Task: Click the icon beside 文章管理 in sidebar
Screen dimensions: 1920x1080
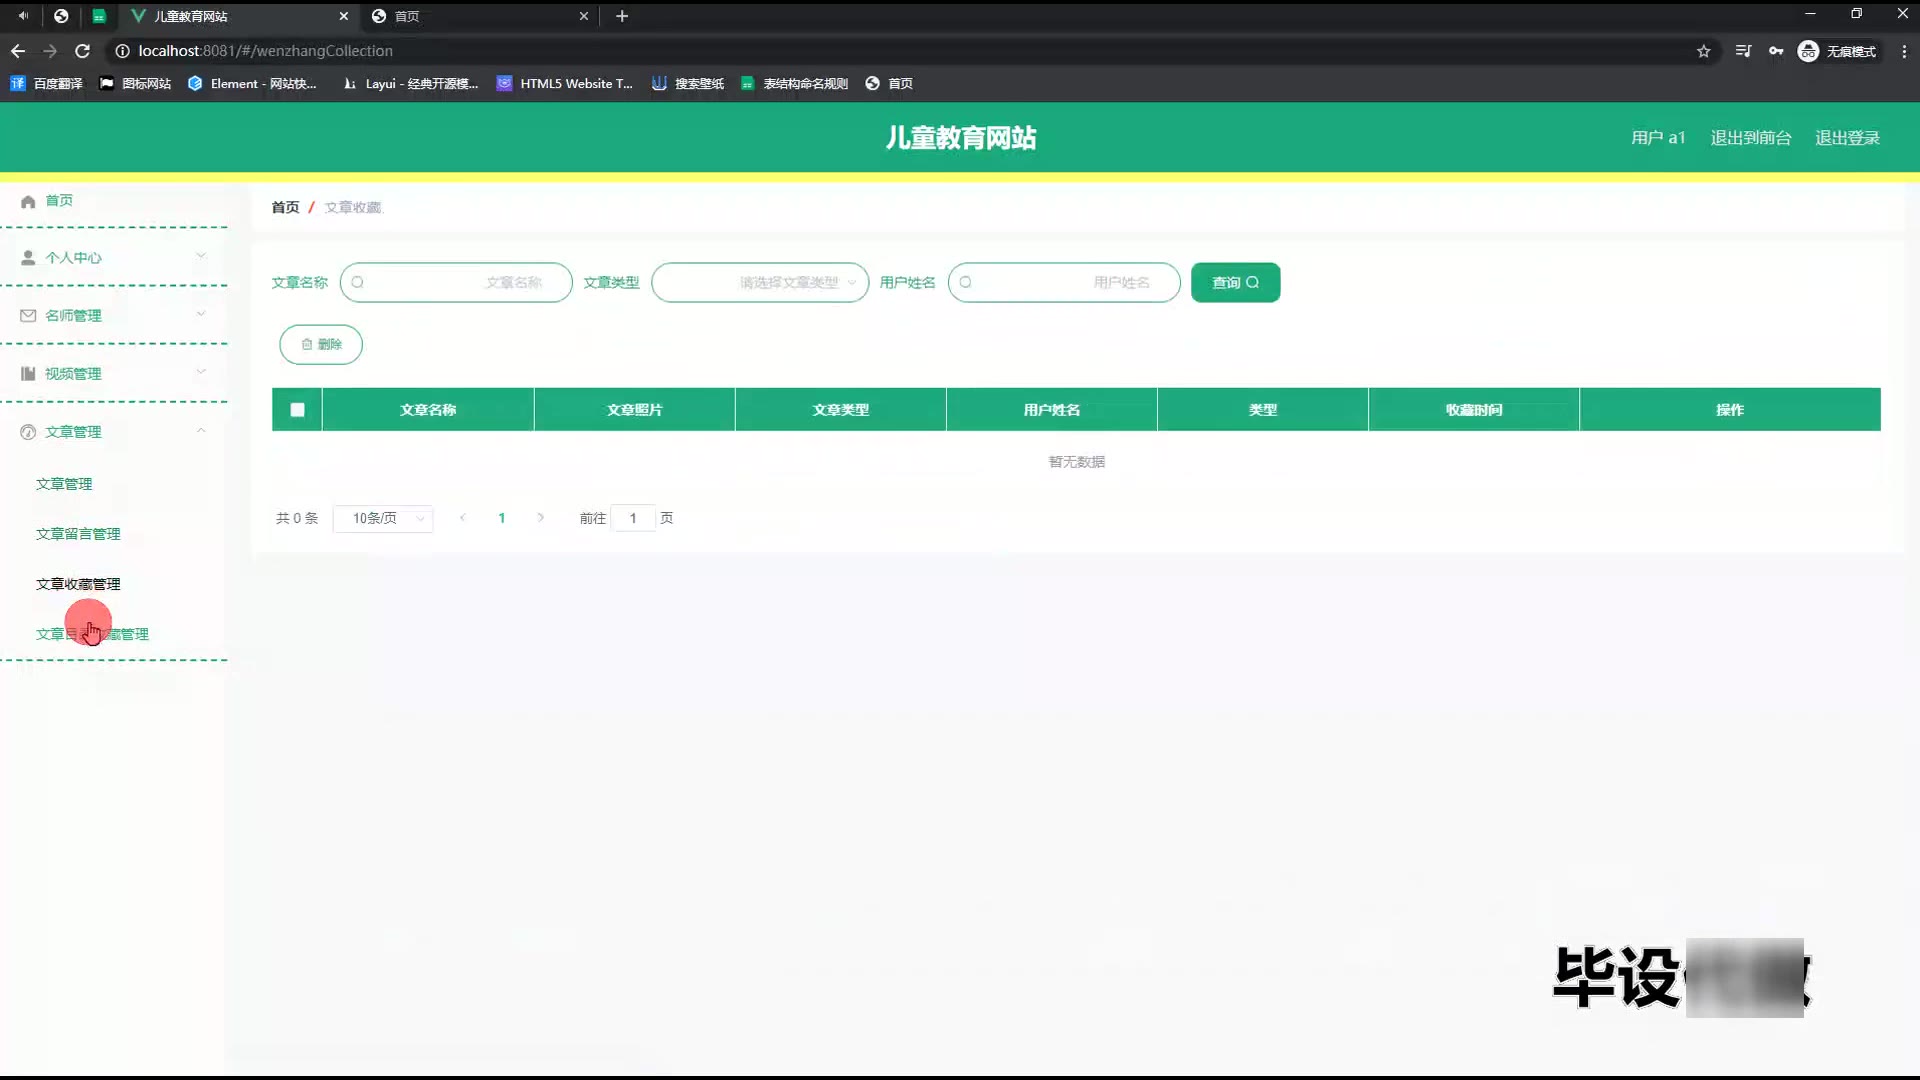Action: [28, 432]
